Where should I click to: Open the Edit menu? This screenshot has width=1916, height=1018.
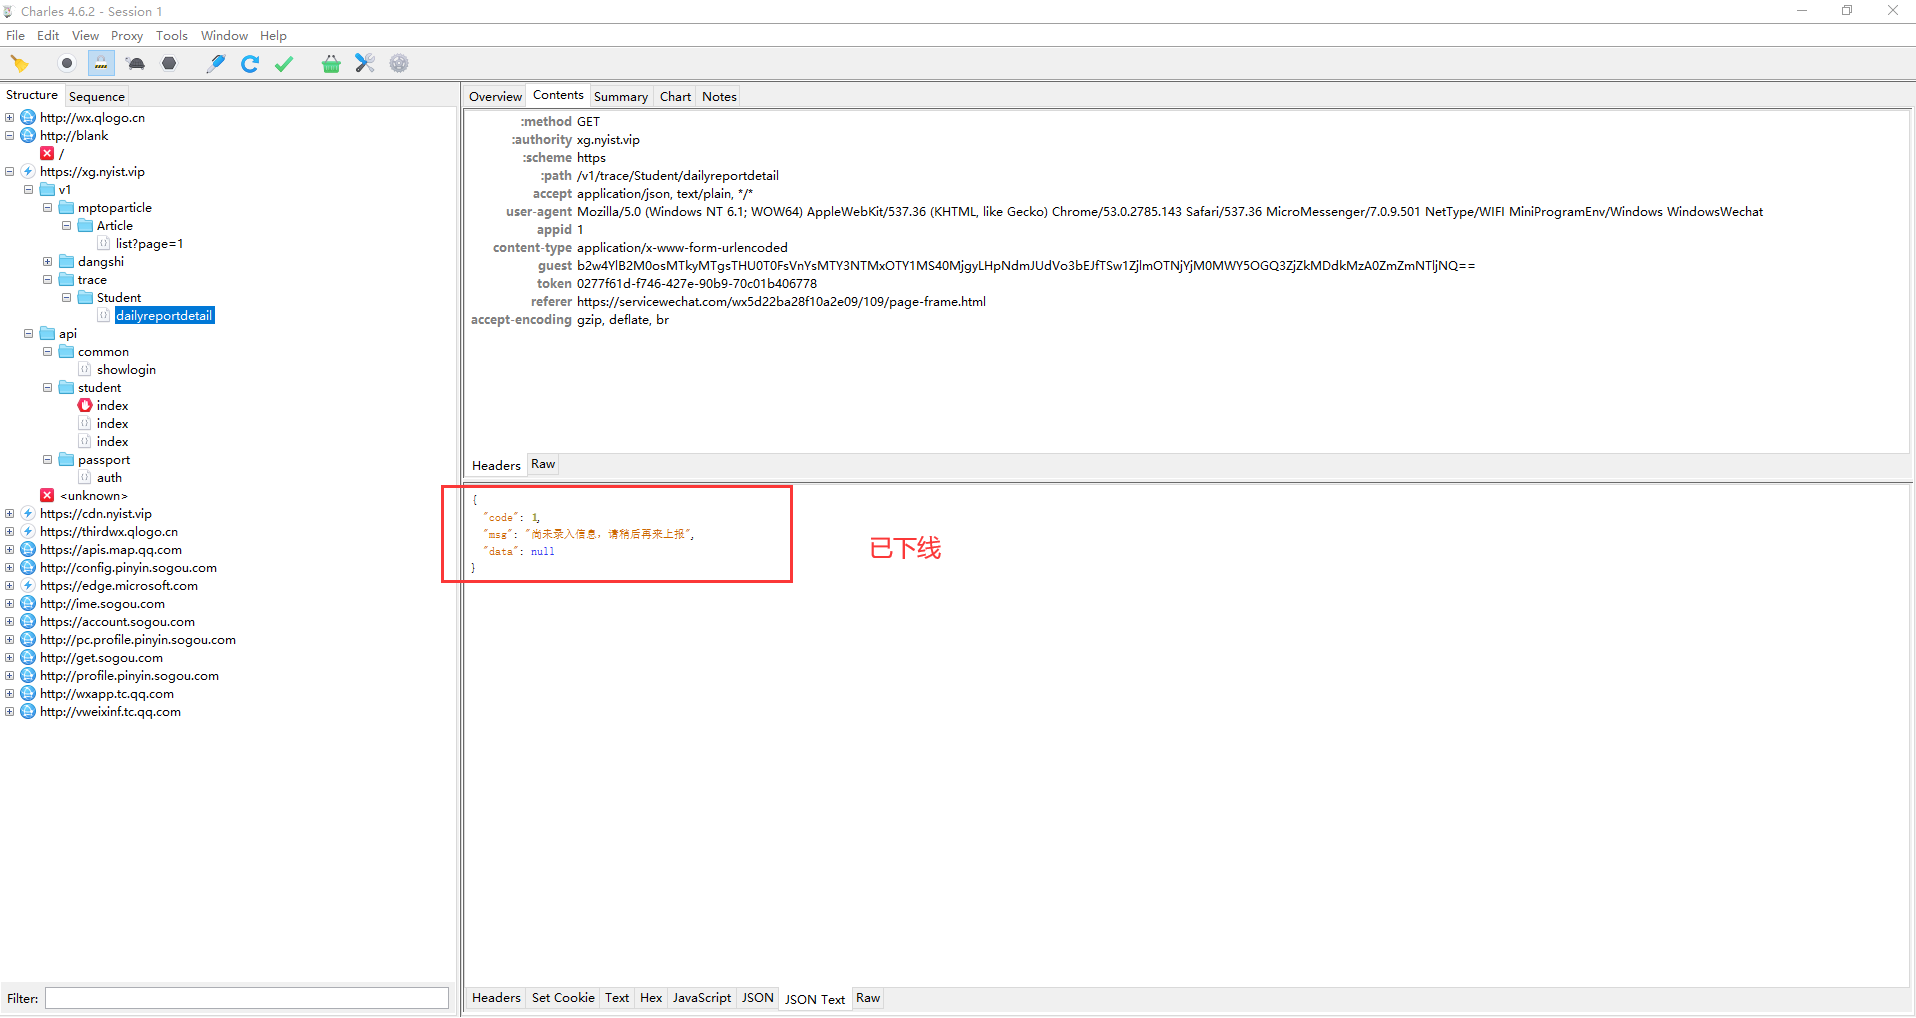[x=48, y=36]
